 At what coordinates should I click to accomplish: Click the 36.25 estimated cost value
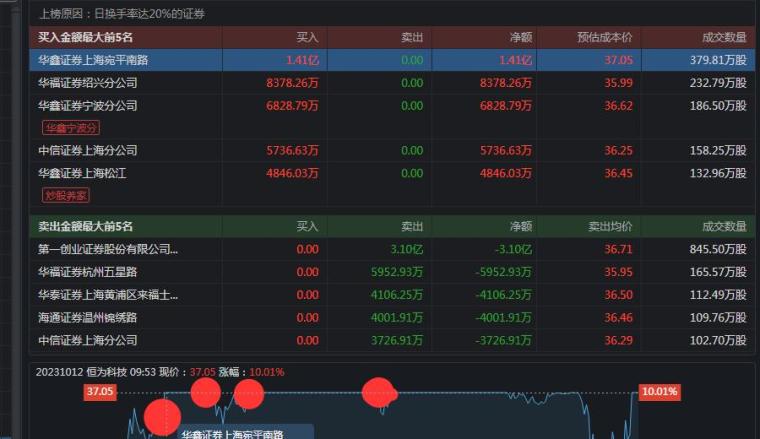pyautogui.click(x=618, y=150)
